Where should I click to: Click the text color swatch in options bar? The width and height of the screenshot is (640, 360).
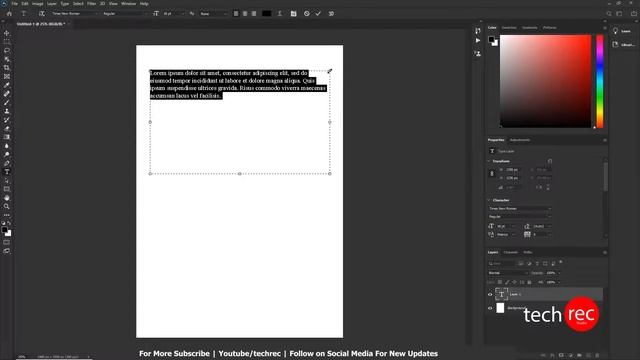tap(267, 13)
